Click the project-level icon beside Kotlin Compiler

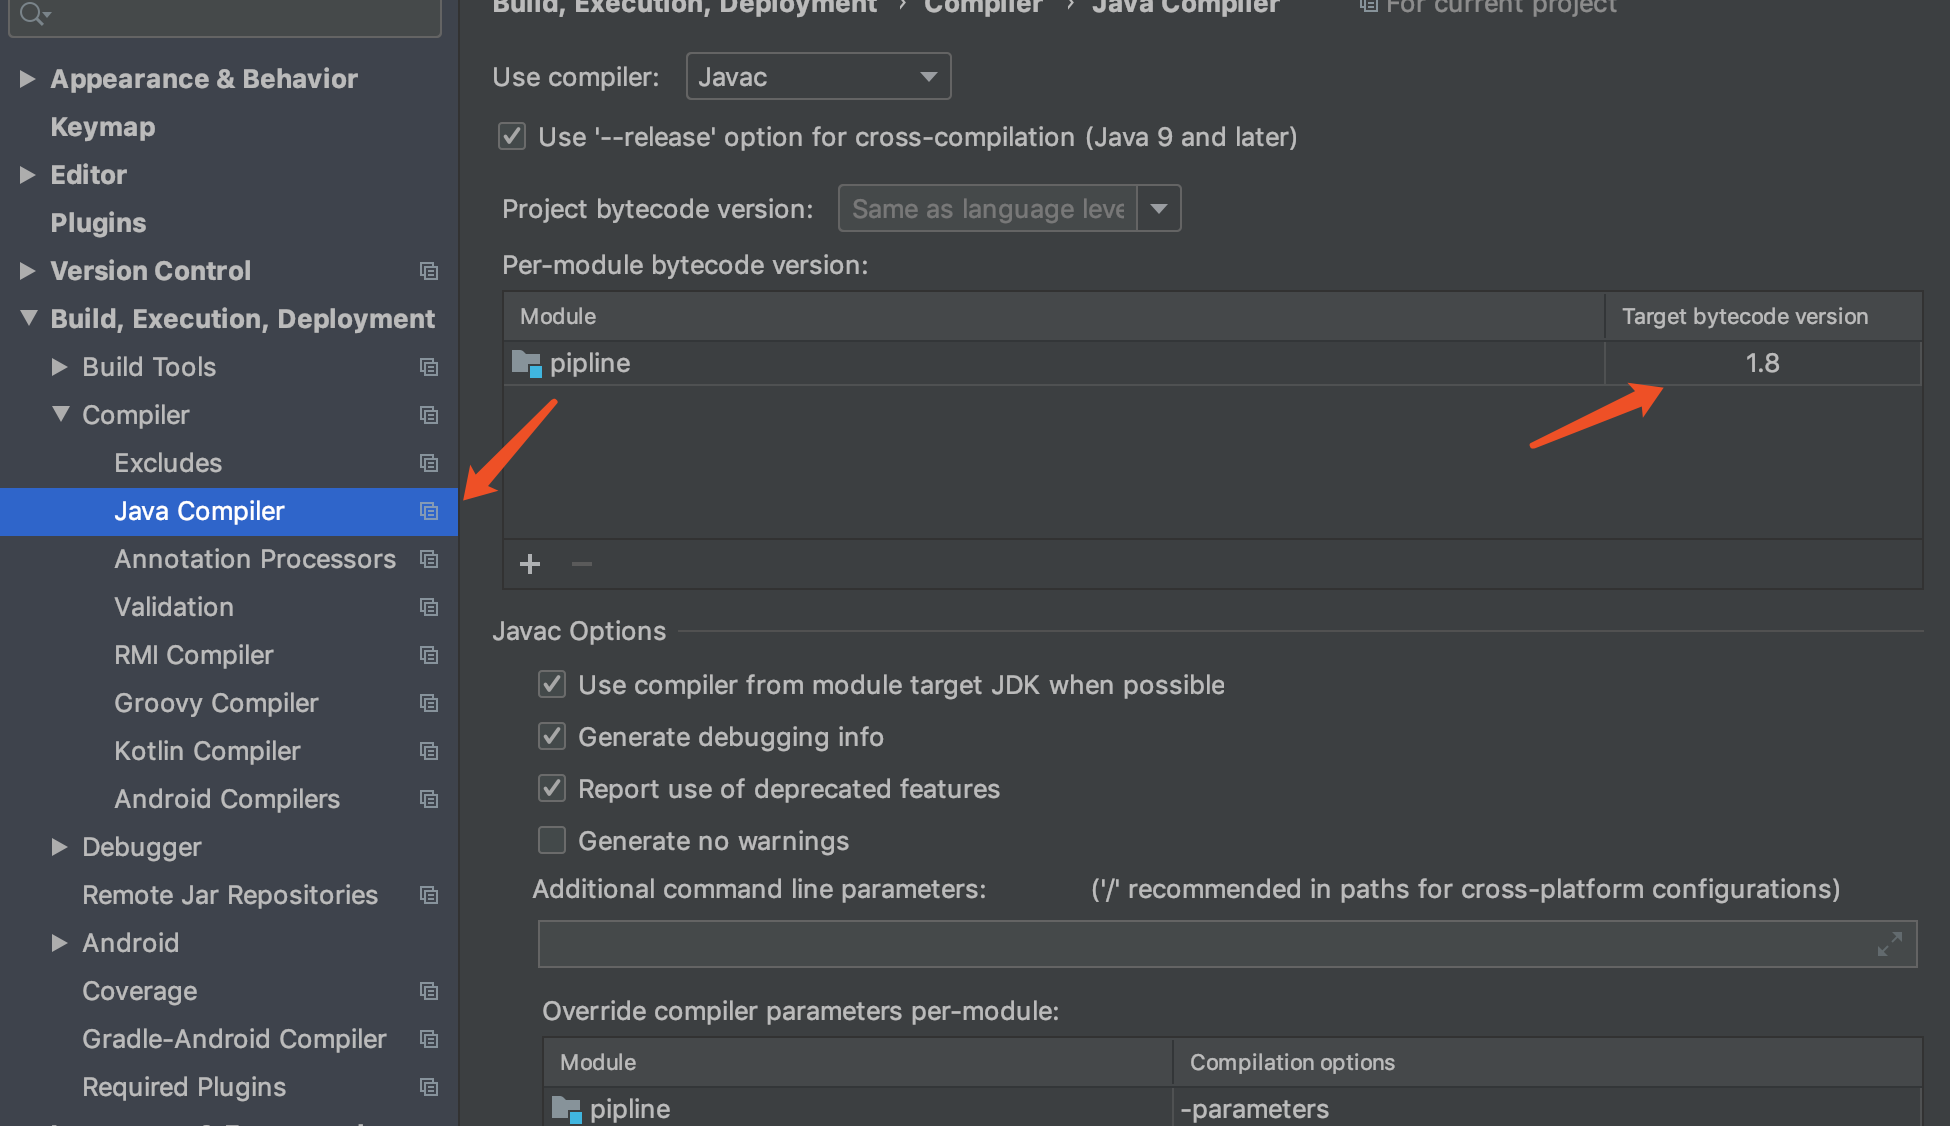pos(429,751)
